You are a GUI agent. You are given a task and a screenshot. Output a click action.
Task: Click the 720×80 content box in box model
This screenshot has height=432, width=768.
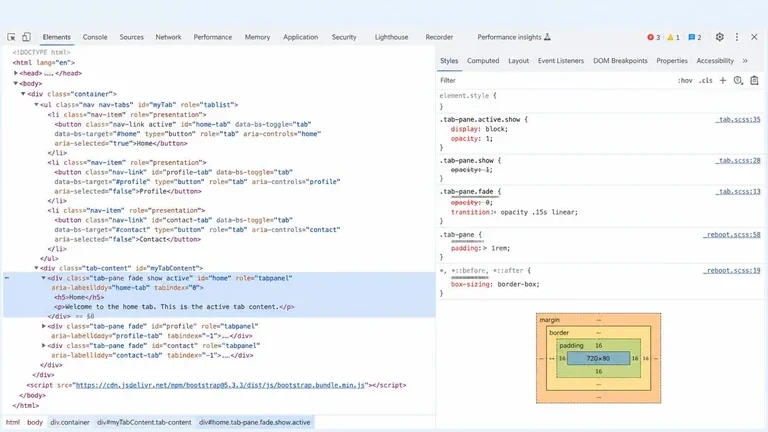599,359
